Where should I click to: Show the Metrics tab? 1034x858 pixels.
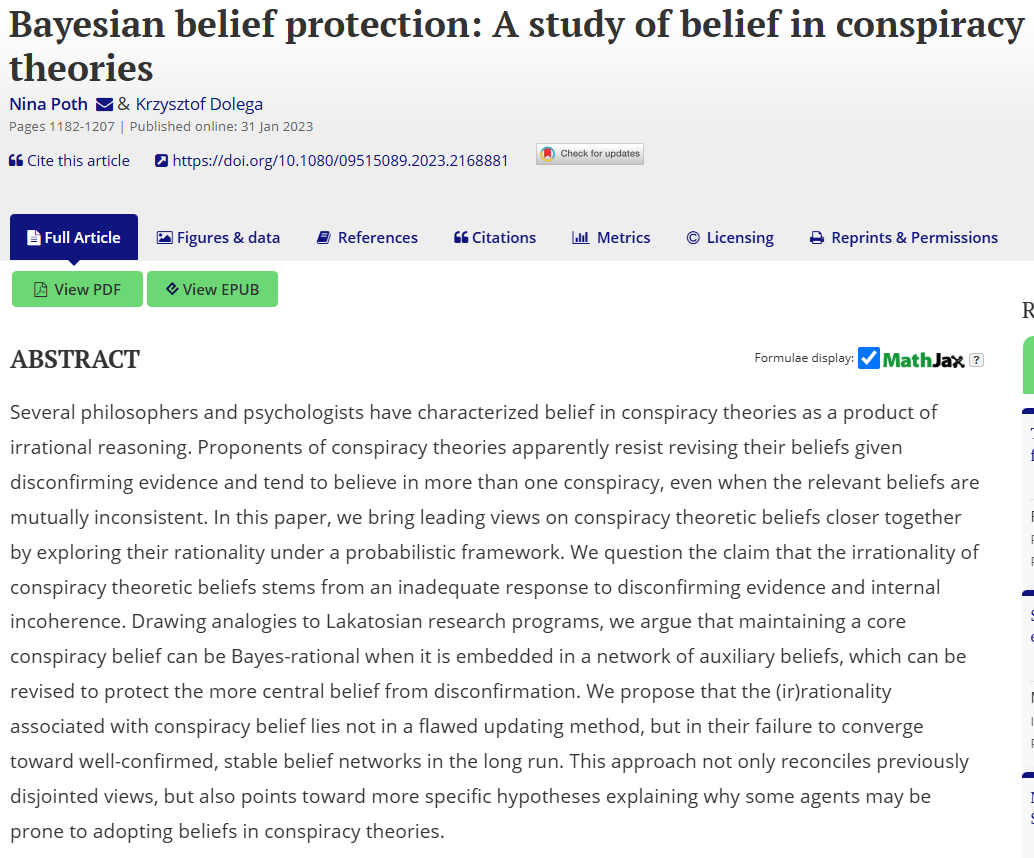coord(611,238)
